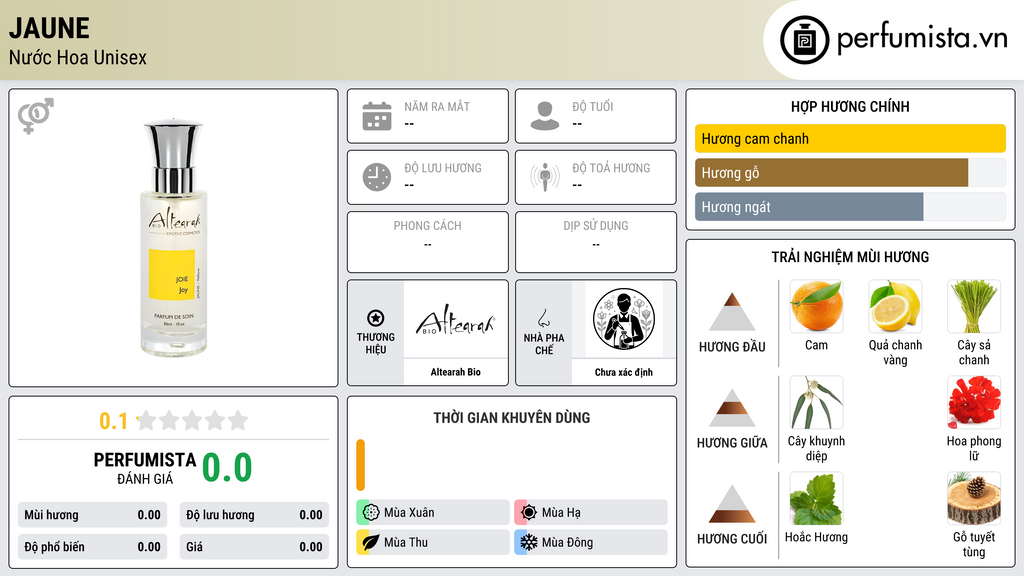Click the calendar icon for Năm ra mắt
The width and height of the screenshot is (1024, 576).
point(377,116)
